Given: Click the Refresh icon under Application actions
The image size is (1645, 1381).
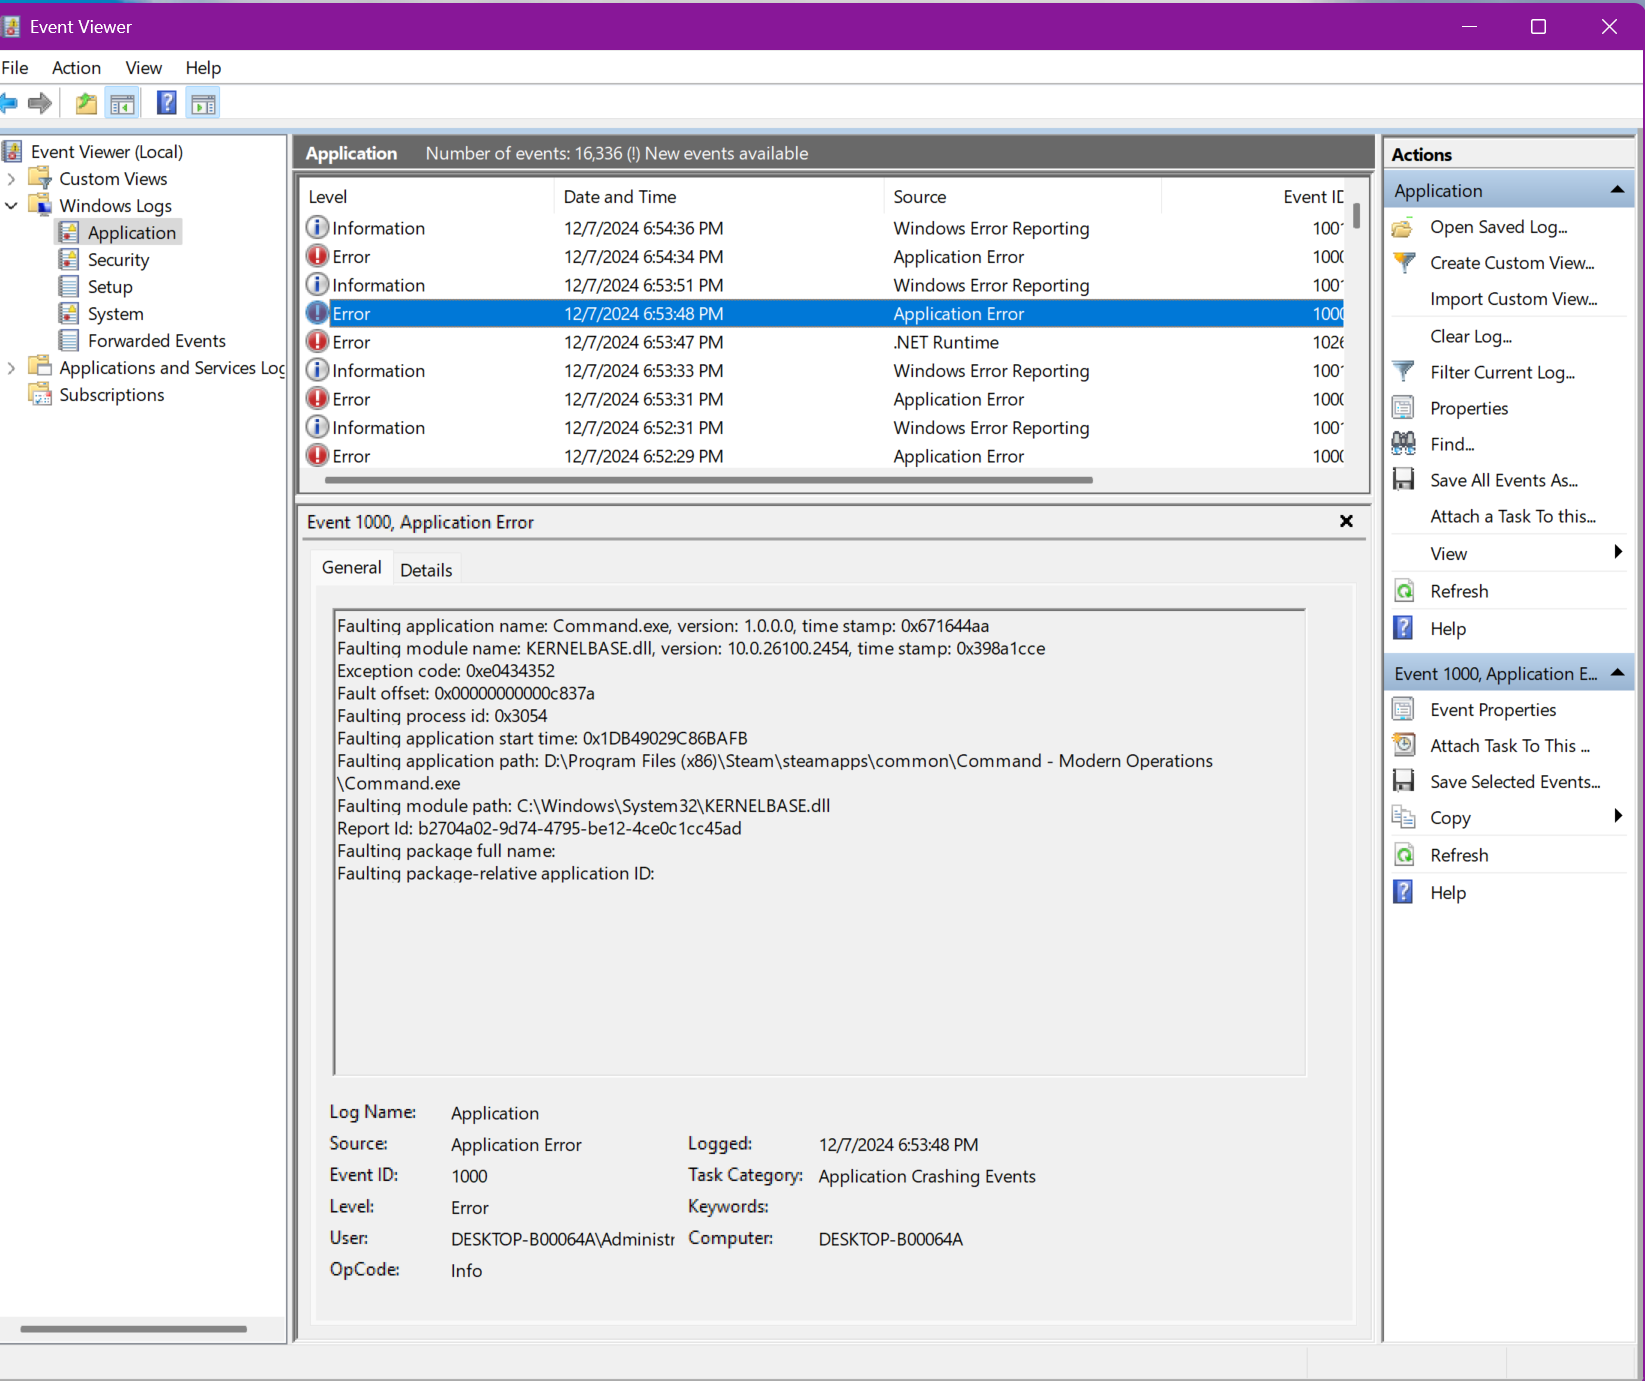Looking at the screenshot, I should click(1404, 591).
